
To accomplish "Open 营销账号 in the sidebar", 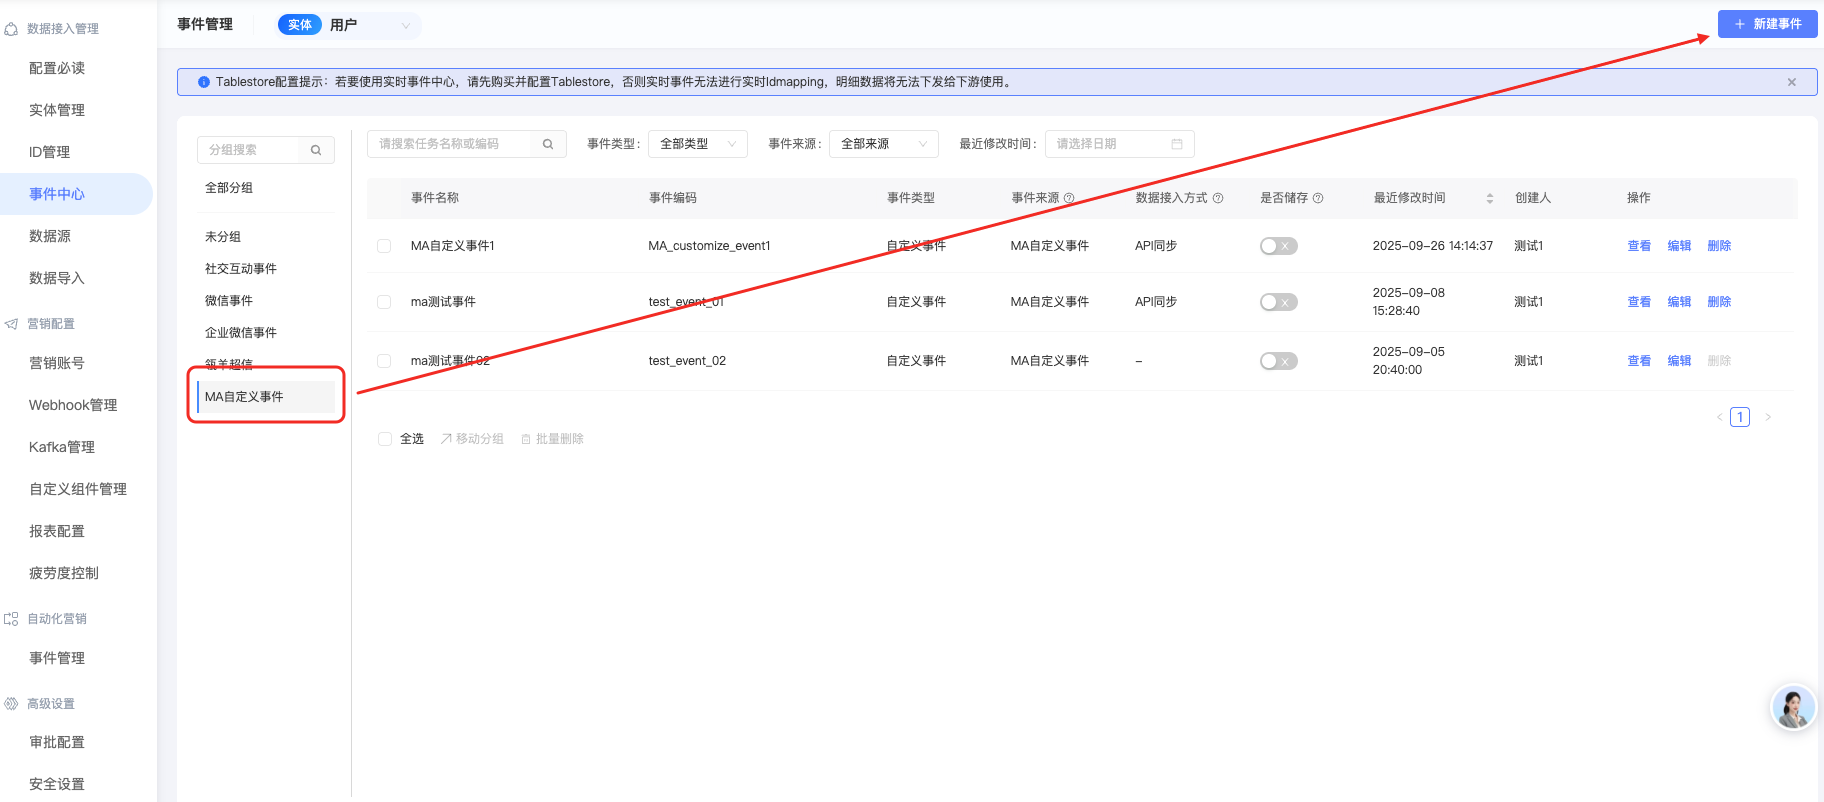I will click(x=57, y=363).
